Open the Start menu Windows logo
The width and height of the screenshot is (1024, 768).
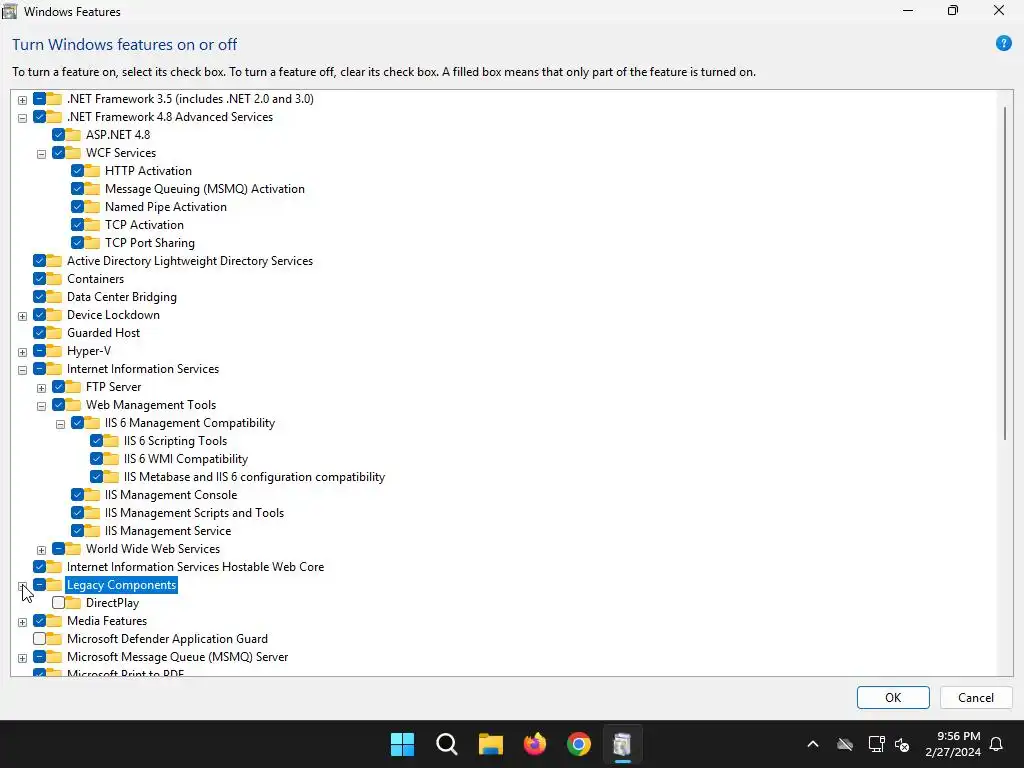click(402, 744)
